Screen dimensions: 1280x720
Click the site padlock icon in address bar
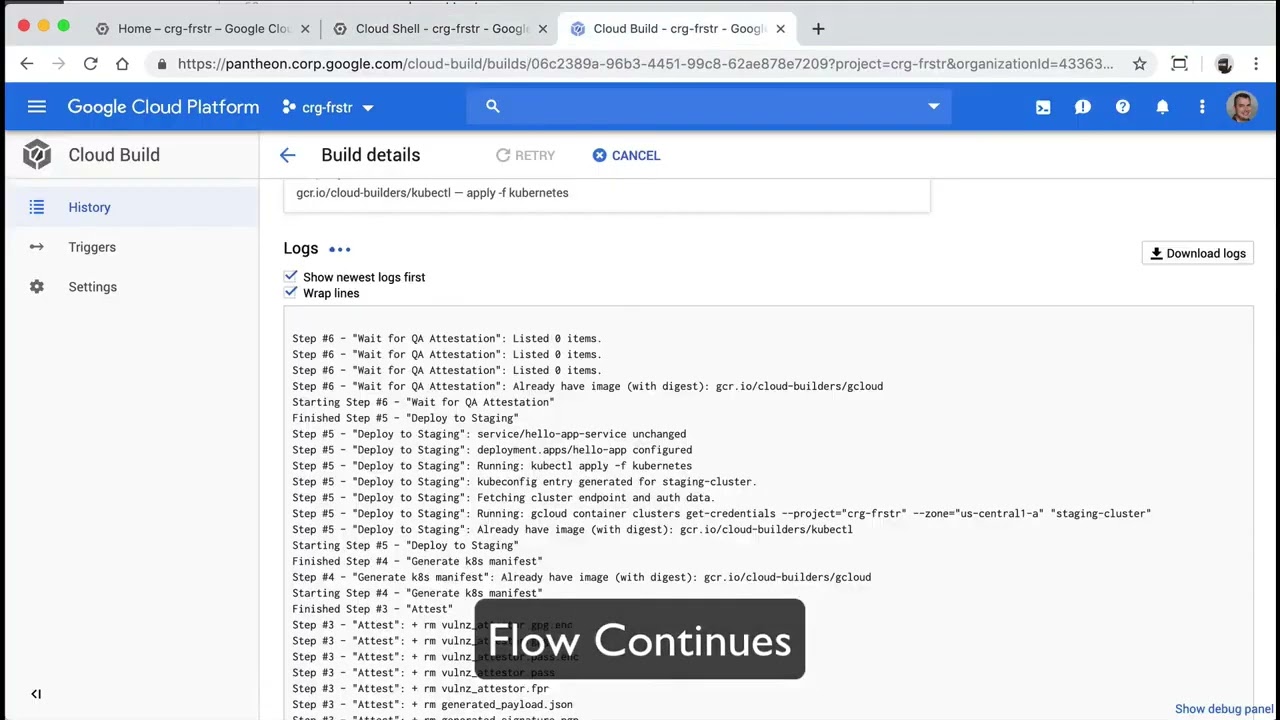tap(161, 64)
